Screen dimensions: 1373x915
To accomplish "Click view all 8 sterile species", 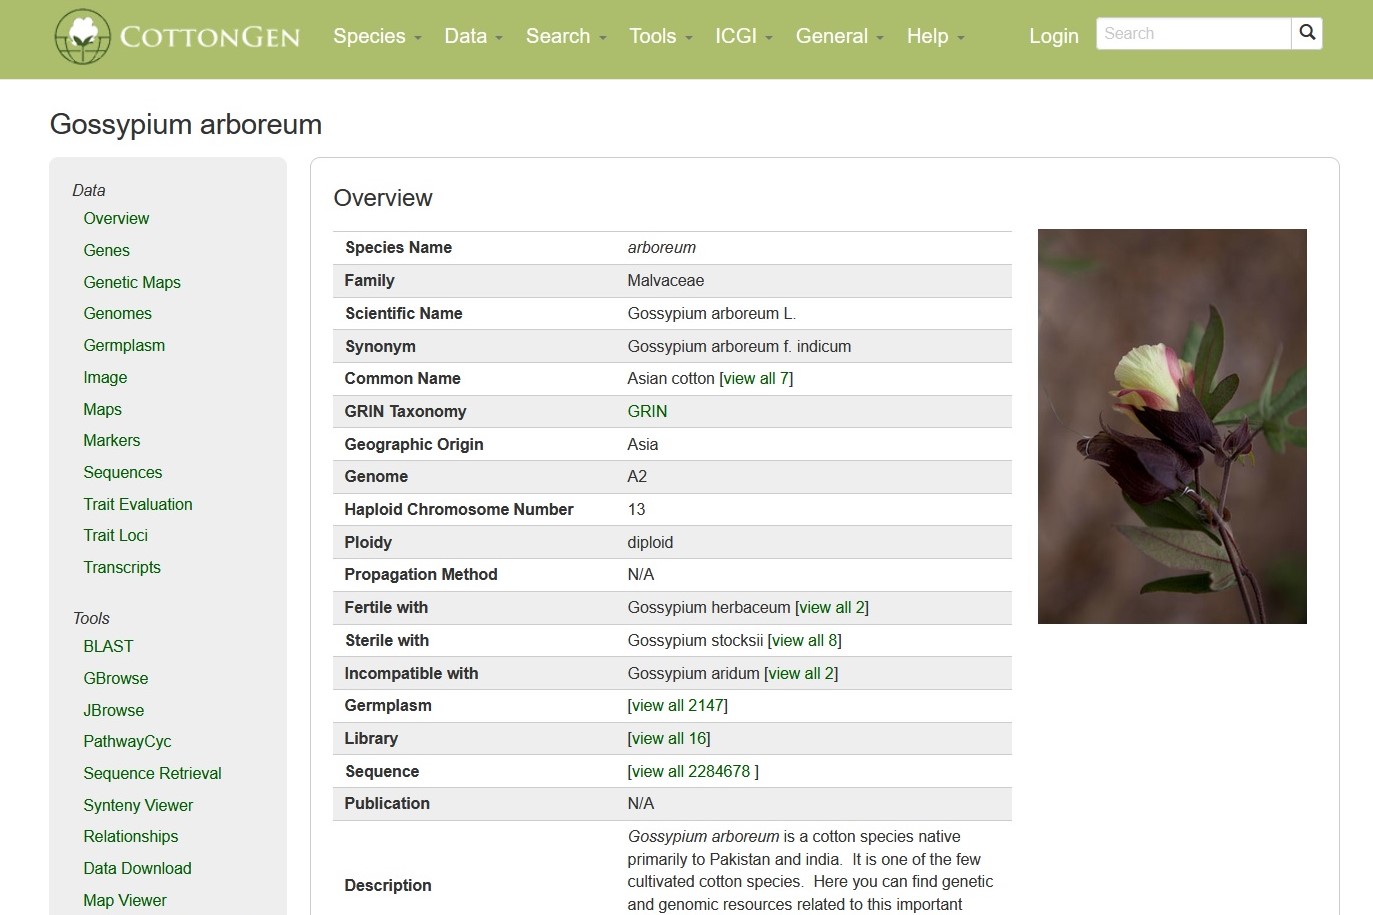I will coord(804,640).
